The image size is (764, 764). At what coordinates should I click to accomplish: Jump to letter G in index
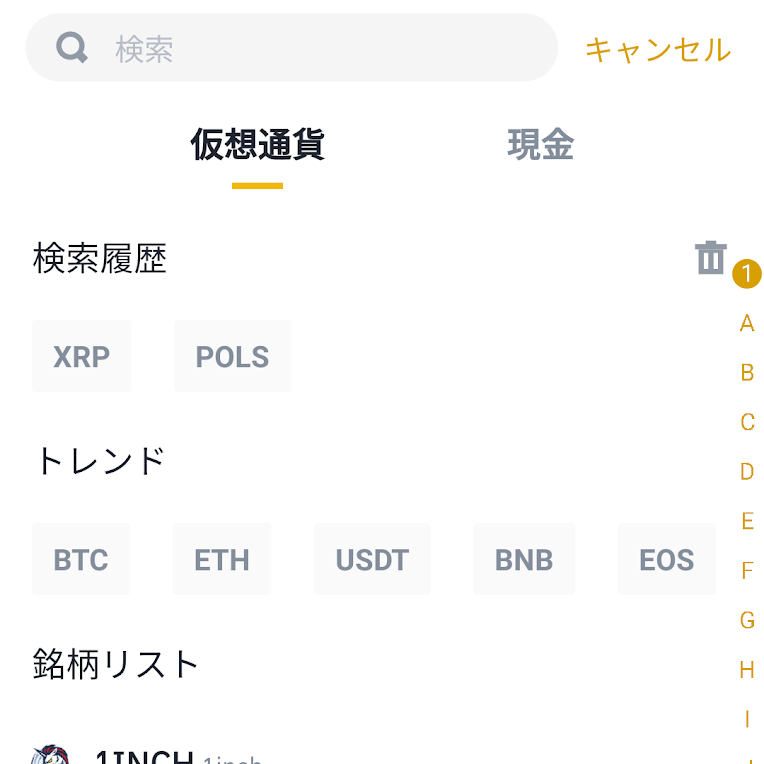tap(747, 620)
